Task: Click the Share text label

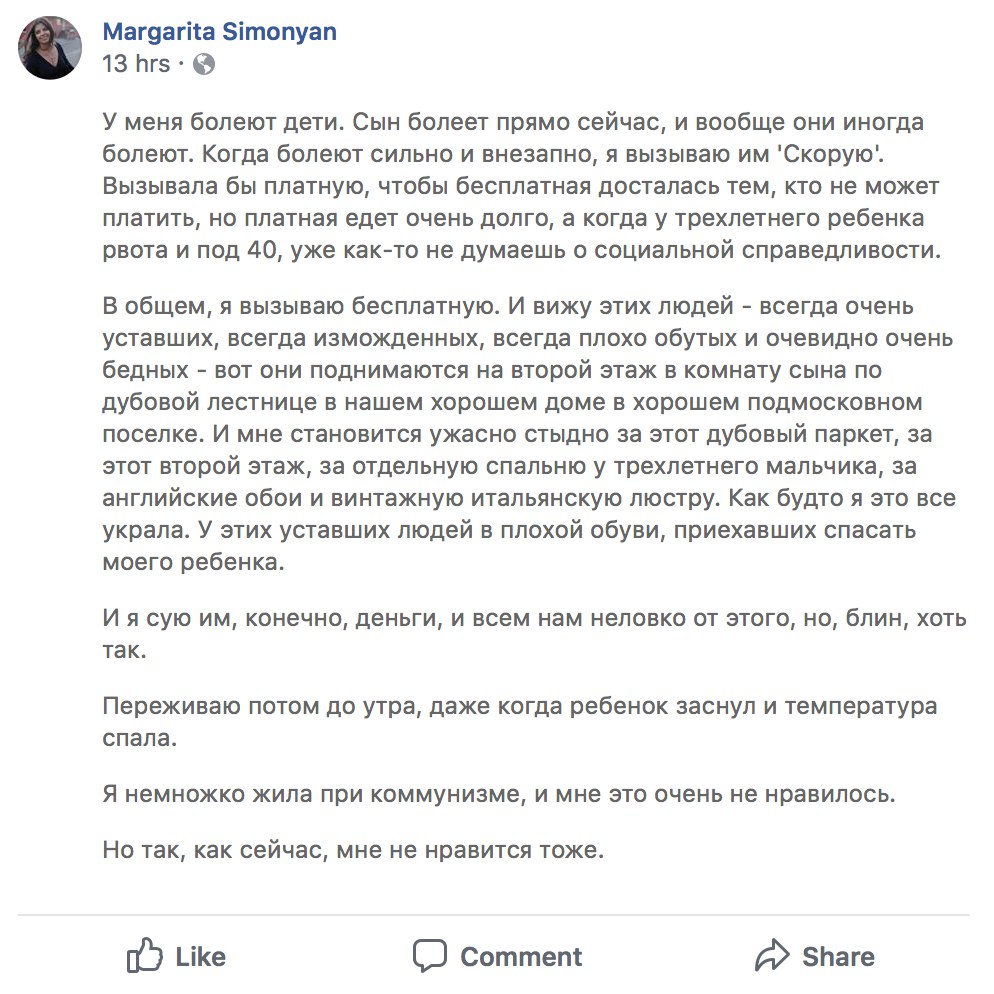Action: pyautogui.click(x=838, y=957)
